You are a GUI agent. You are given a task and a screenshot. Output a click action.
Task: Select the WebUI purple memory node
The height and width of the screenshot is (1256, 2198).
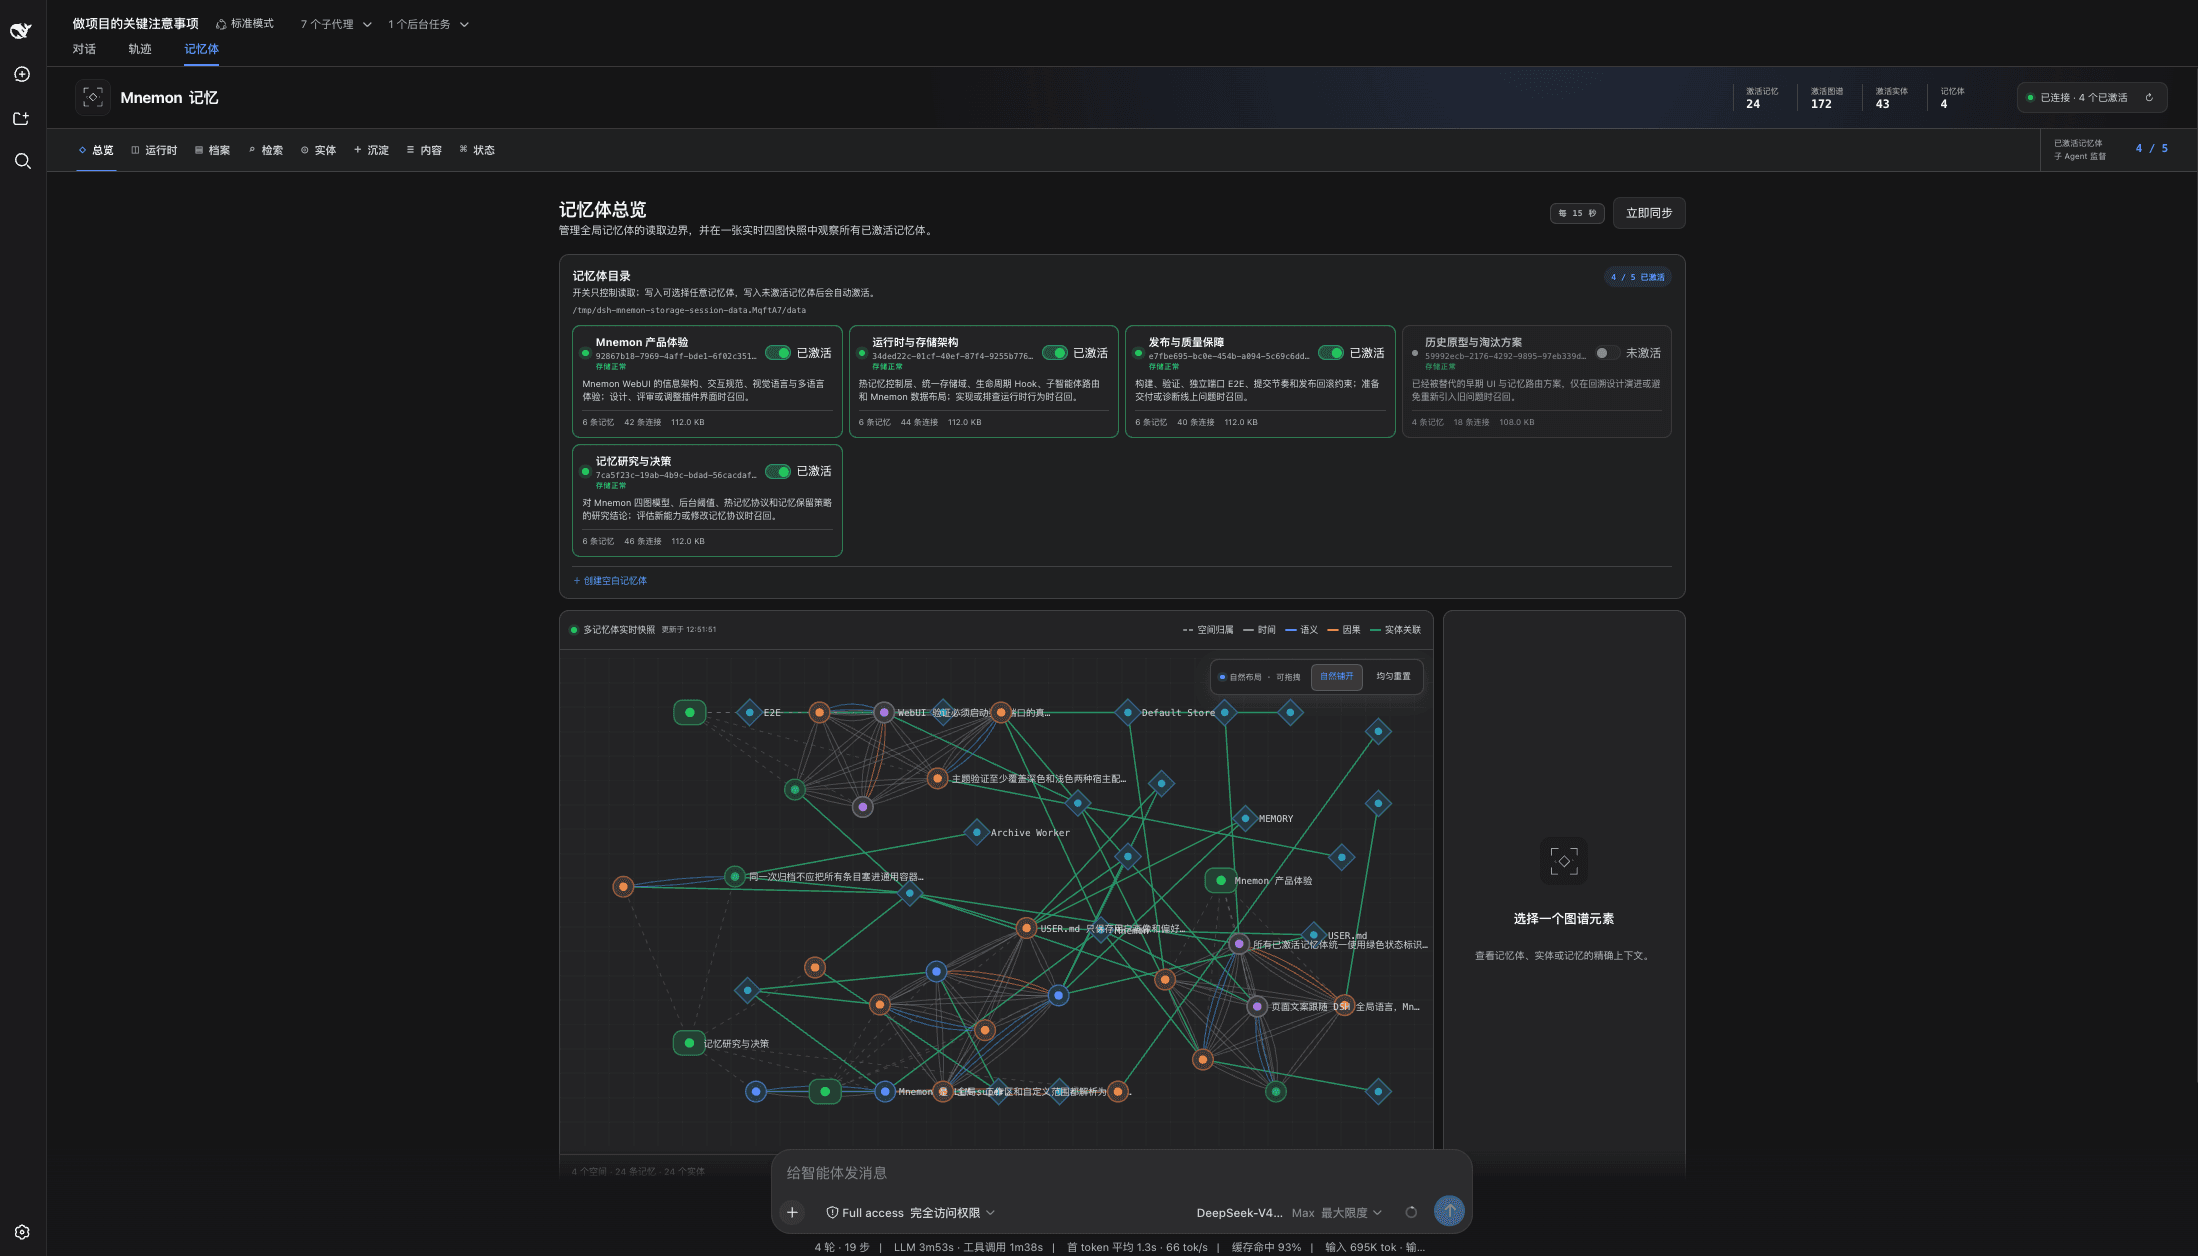[x=884, y=713]
